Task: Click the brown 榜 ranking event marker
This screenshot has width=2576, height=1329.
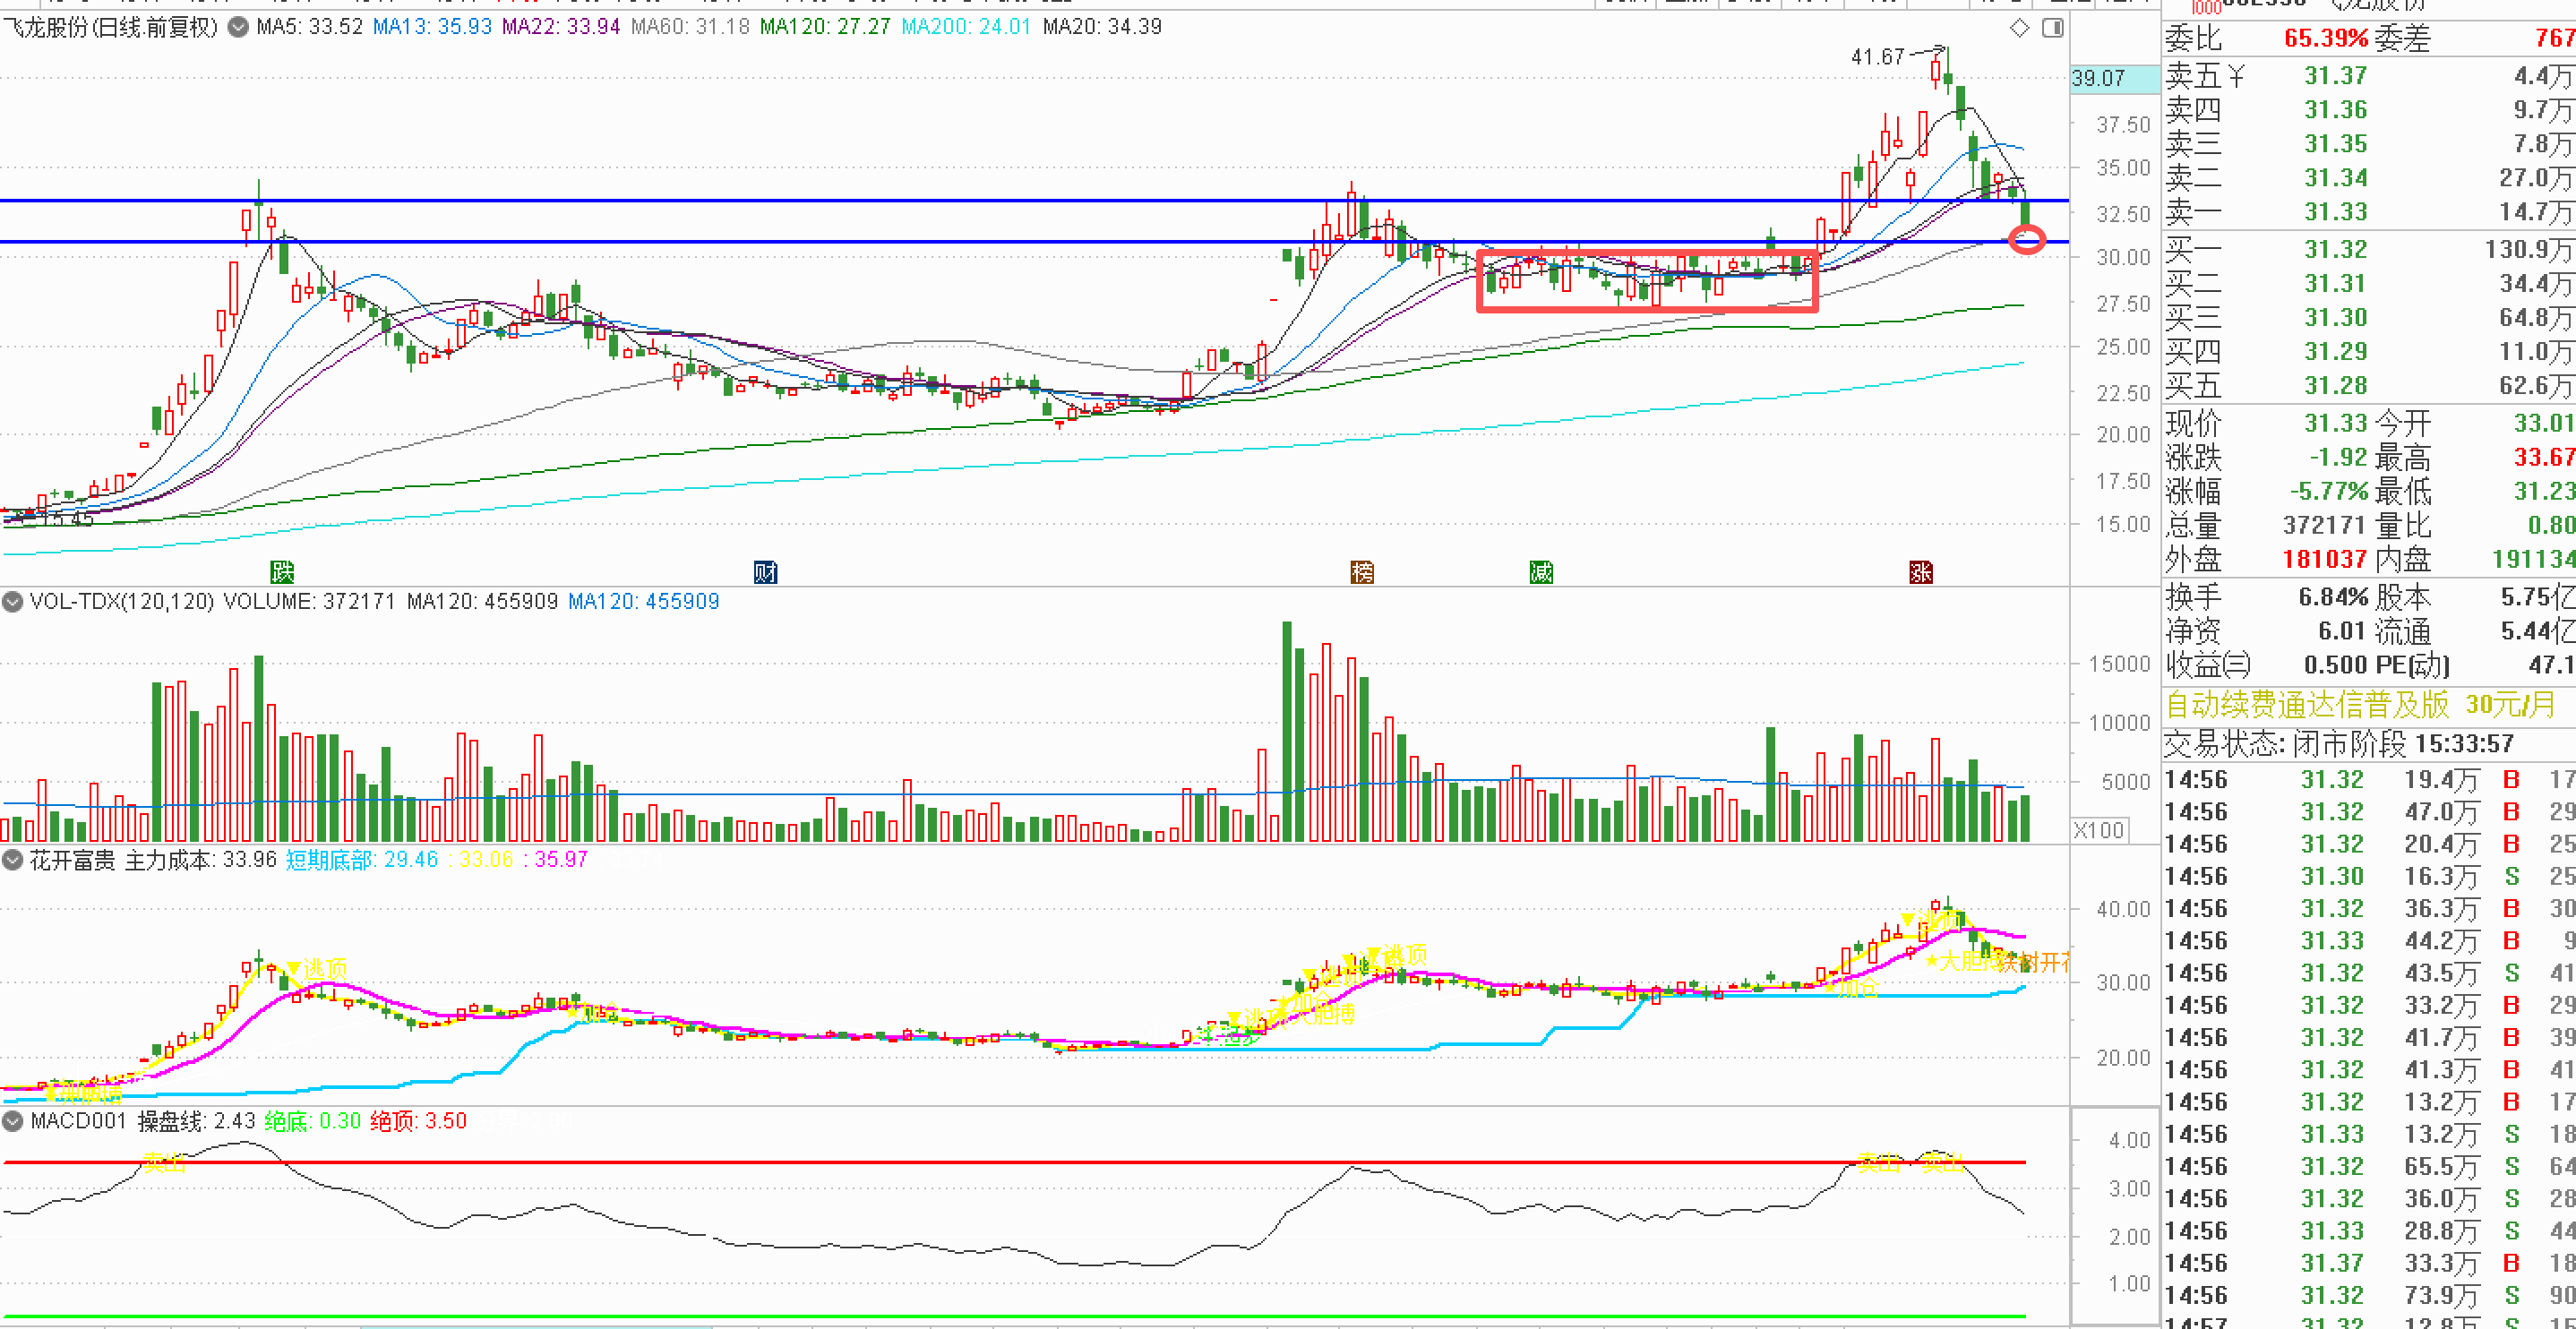Action: coord(1362,572)
